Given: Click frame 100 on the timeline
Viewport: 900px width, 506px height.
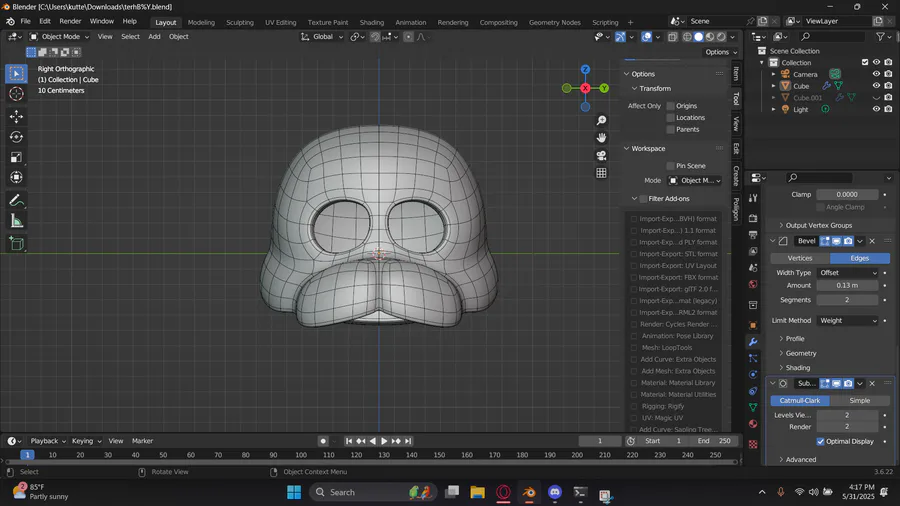Looking at the screenshot, I should [x=301, y=455].
